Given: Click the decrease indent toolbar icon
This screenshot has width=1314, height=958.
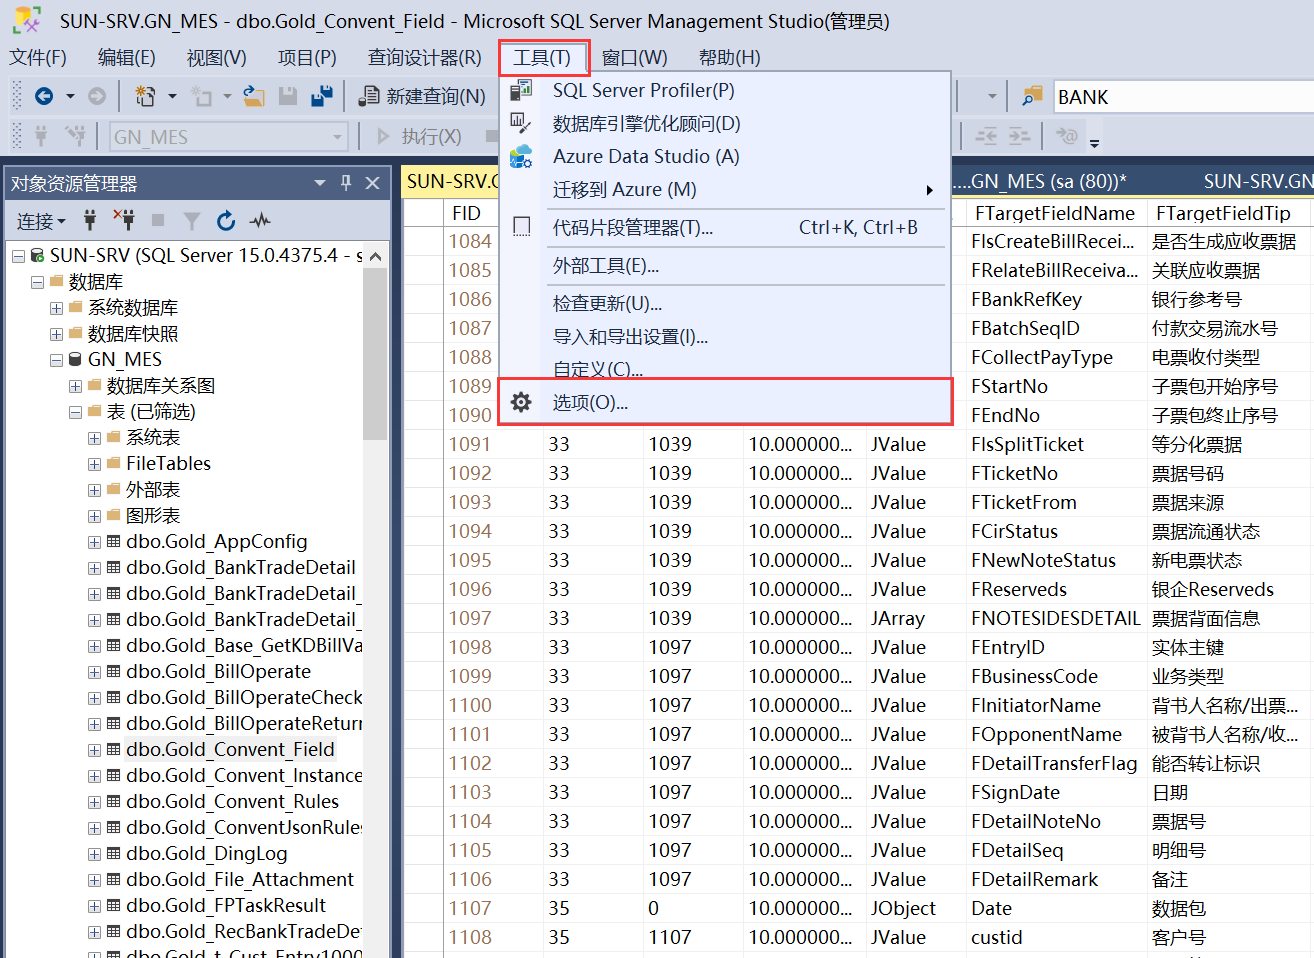Looking at the screenshot, I should click(x=986, y=136).
